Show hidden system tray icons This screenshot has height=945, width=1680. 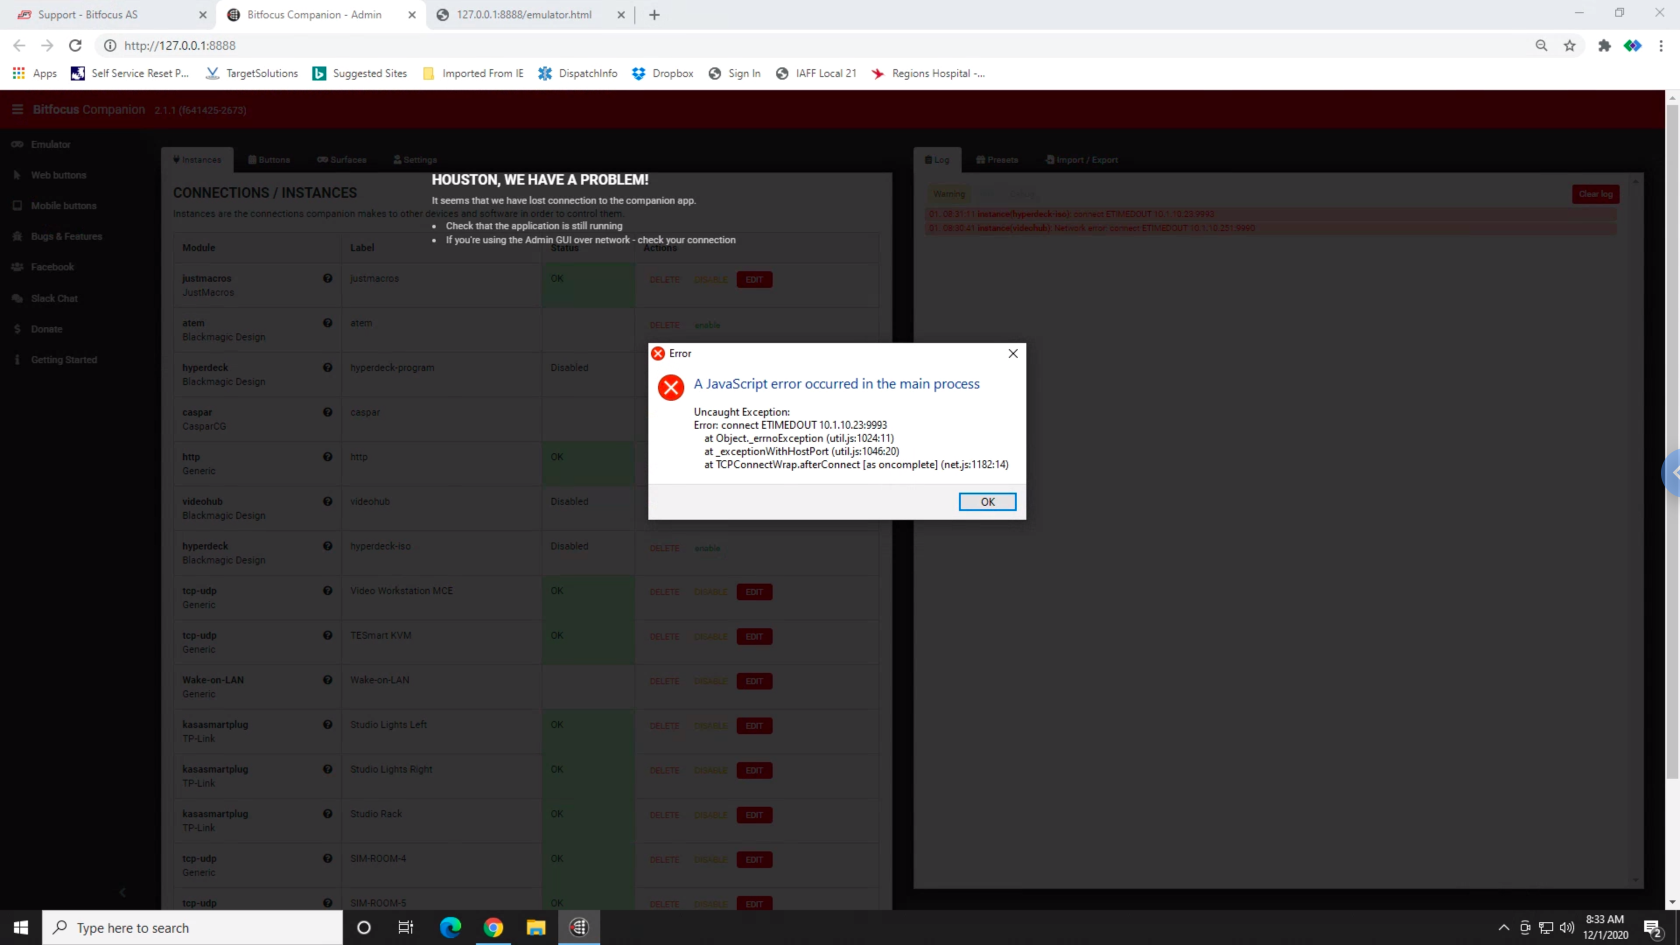[x=1503, y=927]
